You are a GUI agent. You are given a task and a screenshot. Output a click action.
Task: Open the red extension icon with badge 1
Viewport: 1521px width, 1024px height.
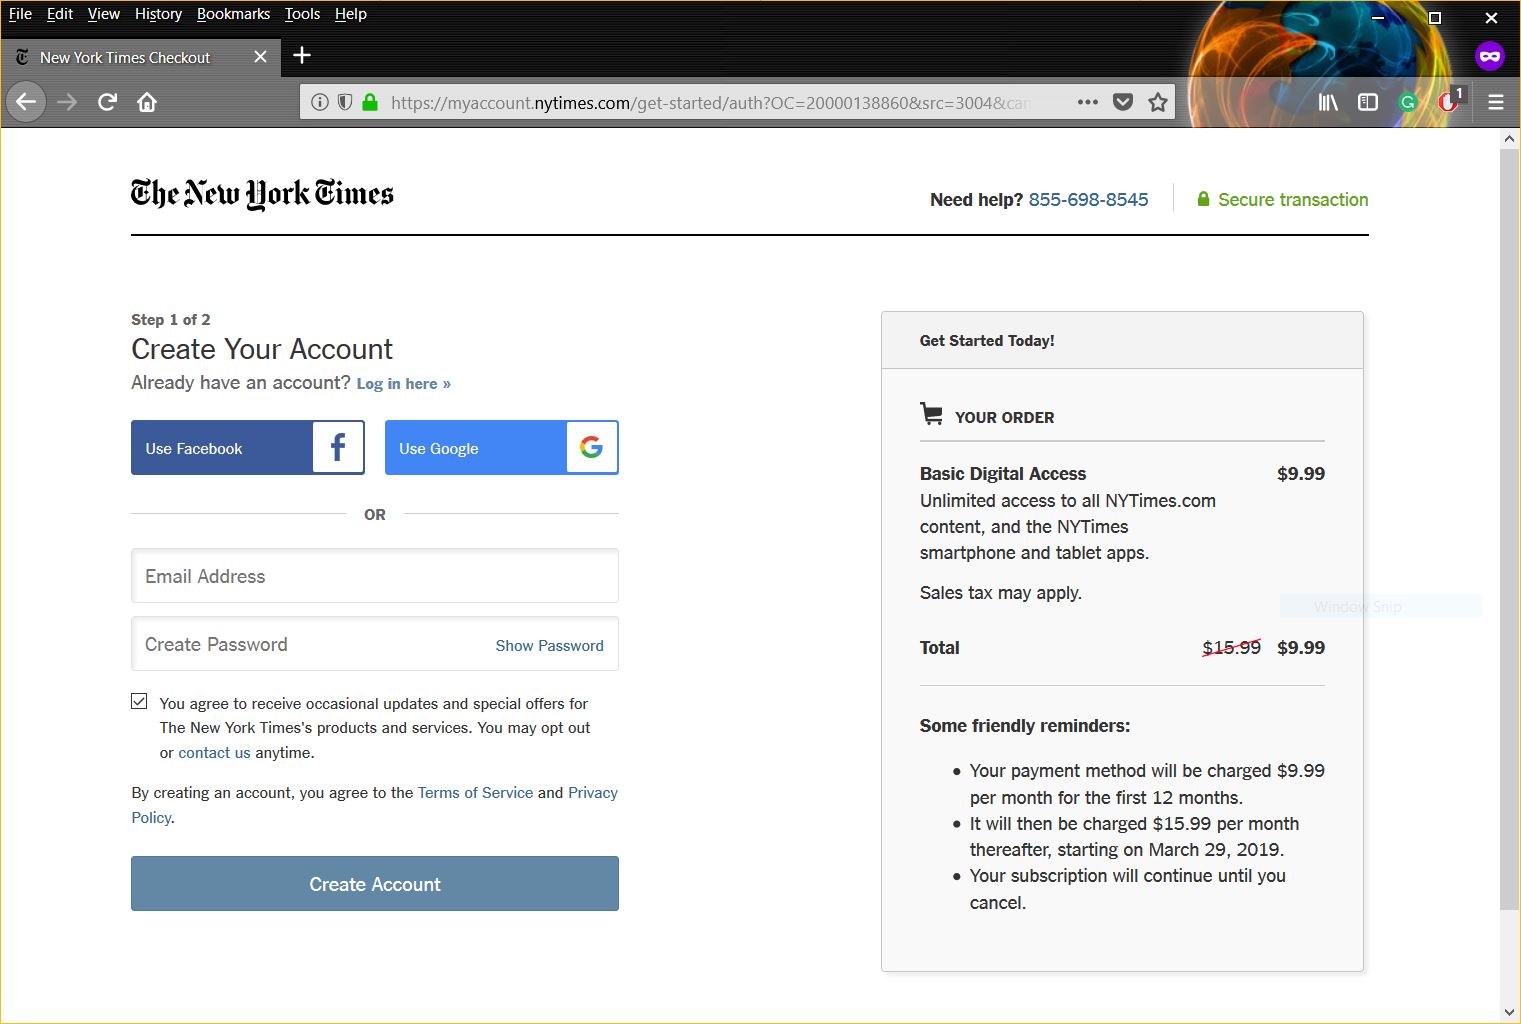1448,101
